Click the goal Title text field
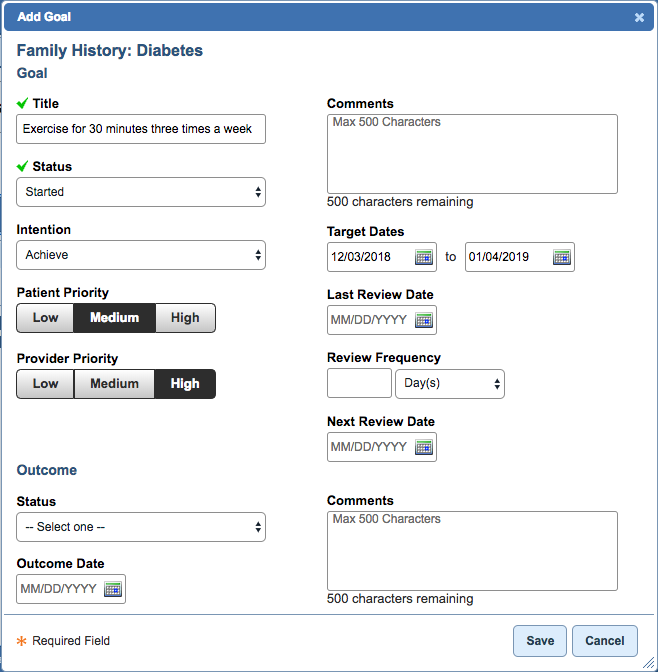The image size is (658, 672). (141, 129)
